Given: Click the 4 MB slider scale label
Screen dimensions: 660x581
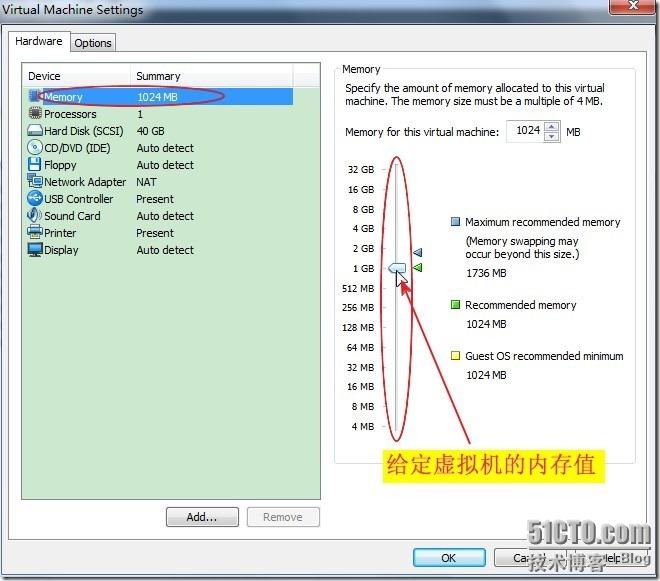Looking at the screenshot, I should (x=363, y=426).
